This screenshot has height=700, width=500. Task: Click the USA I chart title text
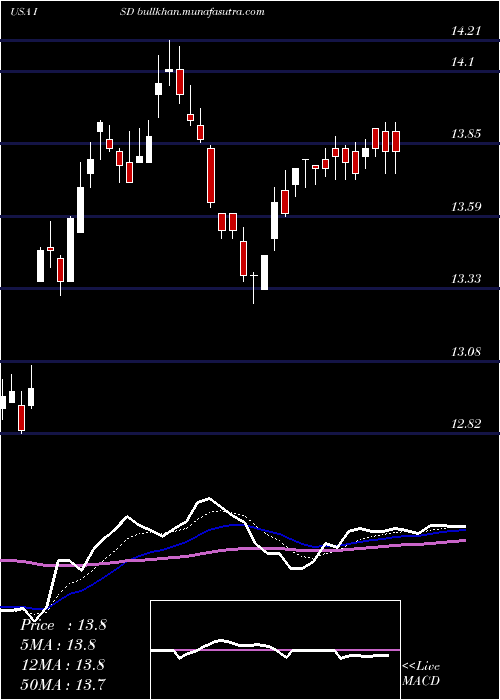(23, 12)
